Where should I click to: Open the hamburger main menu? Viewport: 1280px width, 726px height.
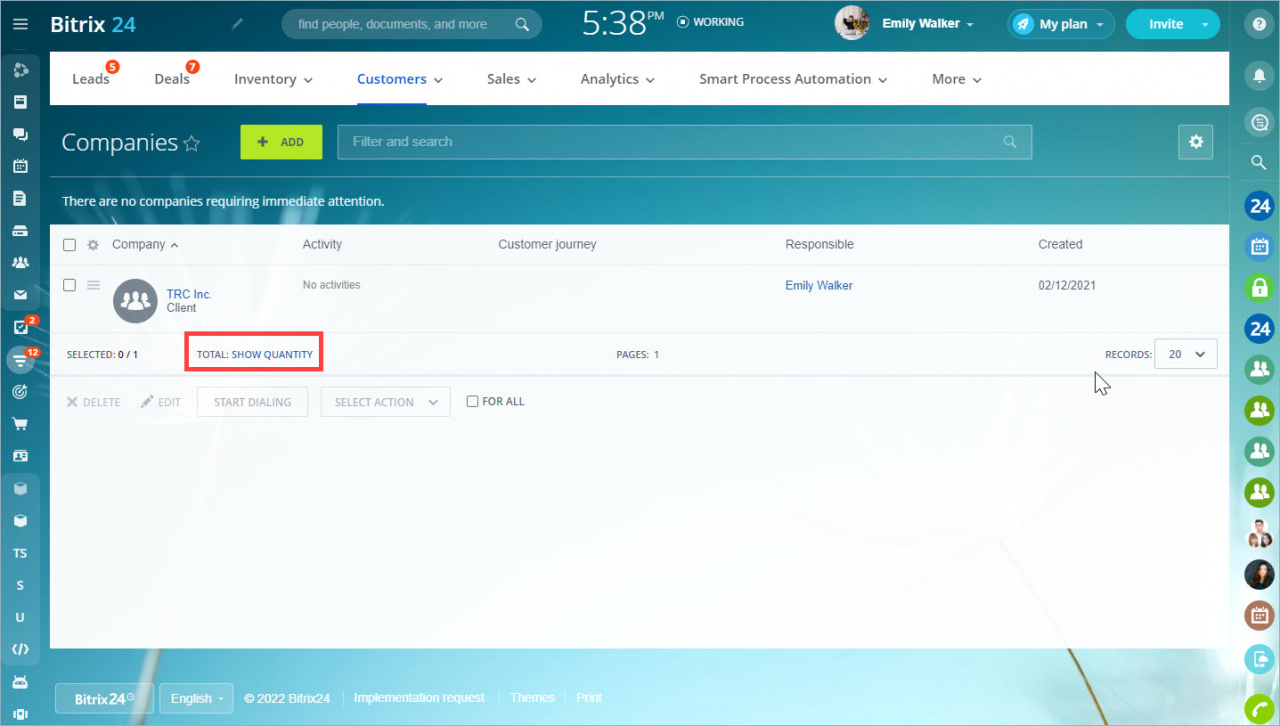20,24
